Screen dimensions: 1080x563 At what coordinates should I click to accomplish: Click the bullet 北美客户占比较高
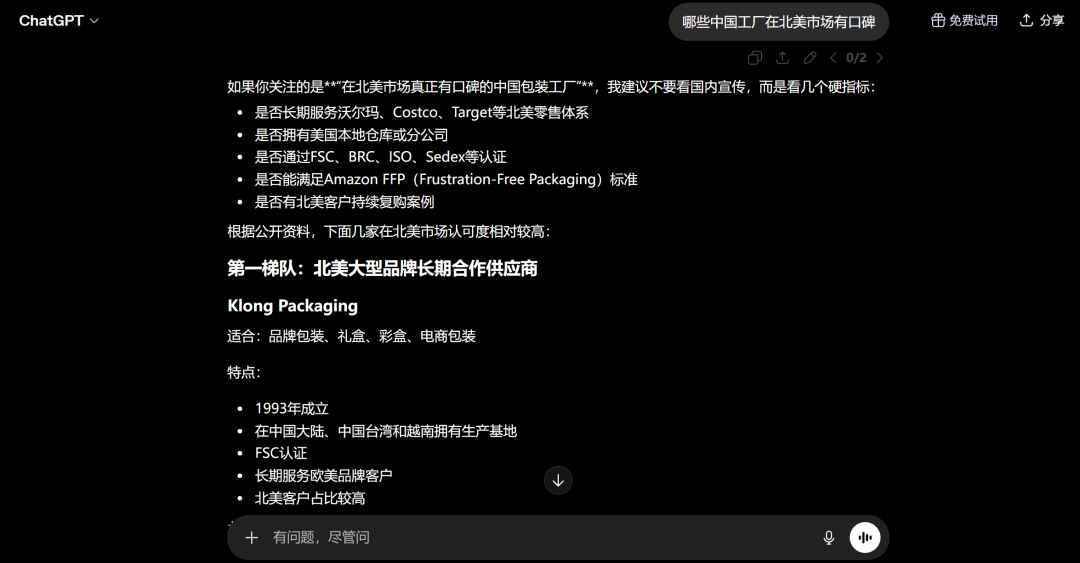pos(310,498)
